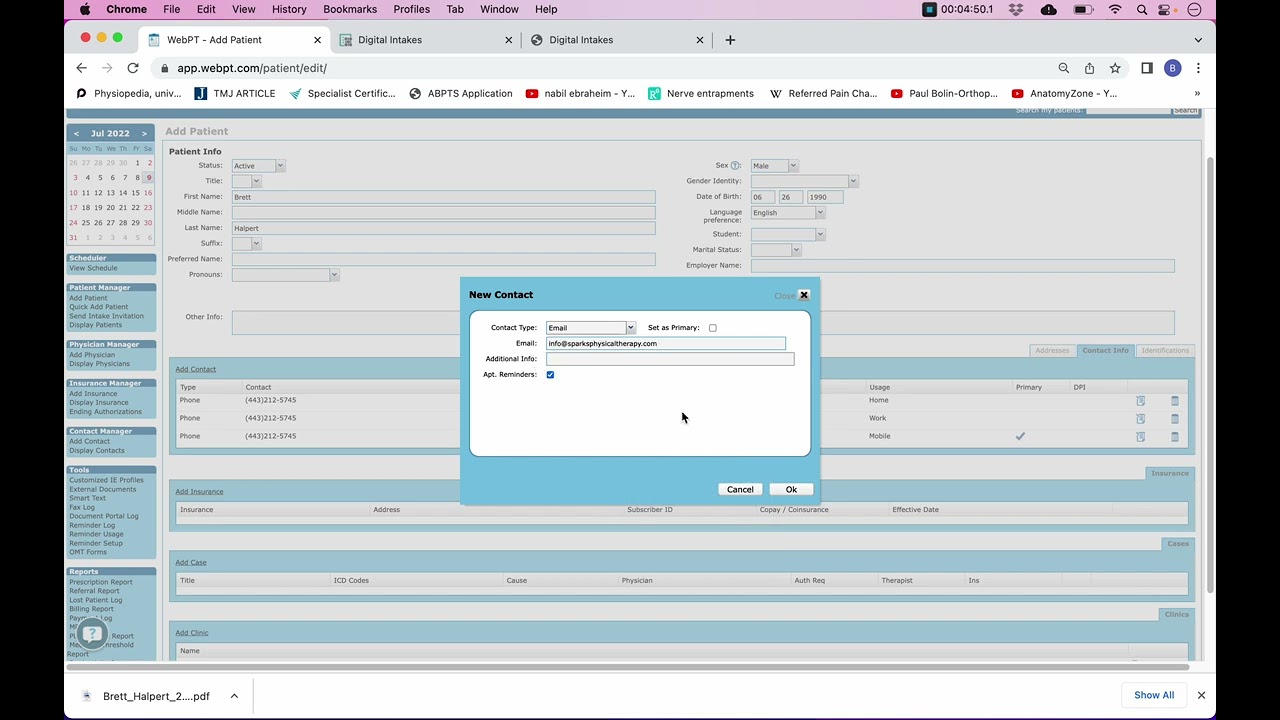
Task: Open the Suffix dropdown
Action: 246,243
